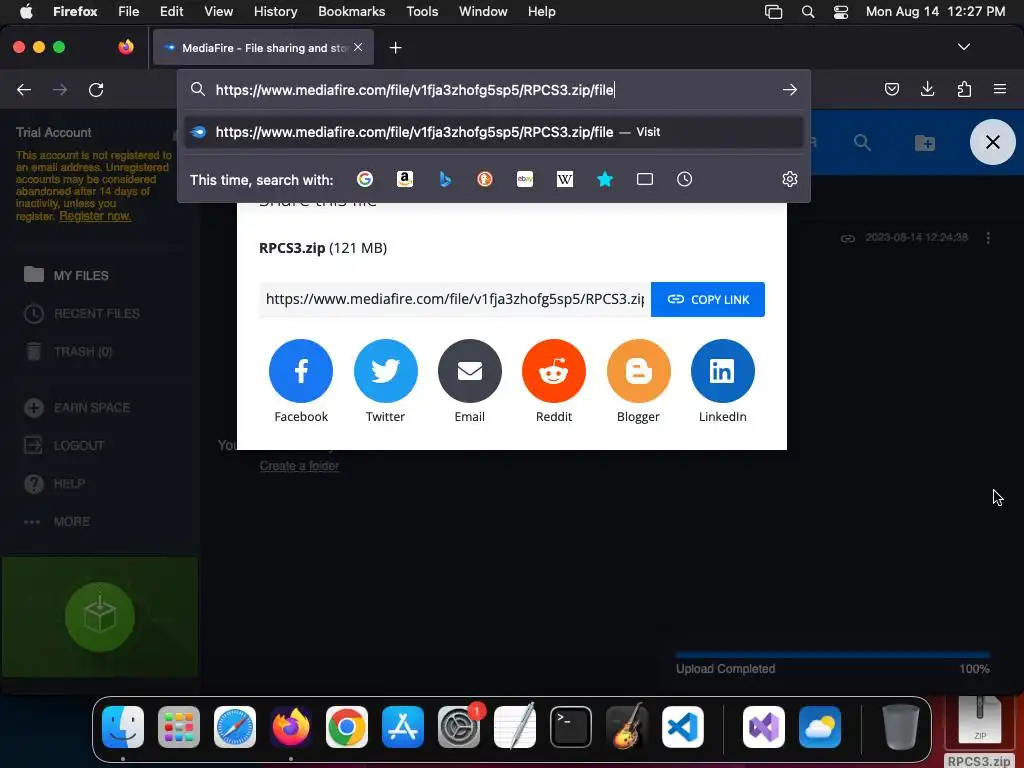Open macOS Spotlight search
This screenshot has height=768, width=1024.
tap(808, 11)
